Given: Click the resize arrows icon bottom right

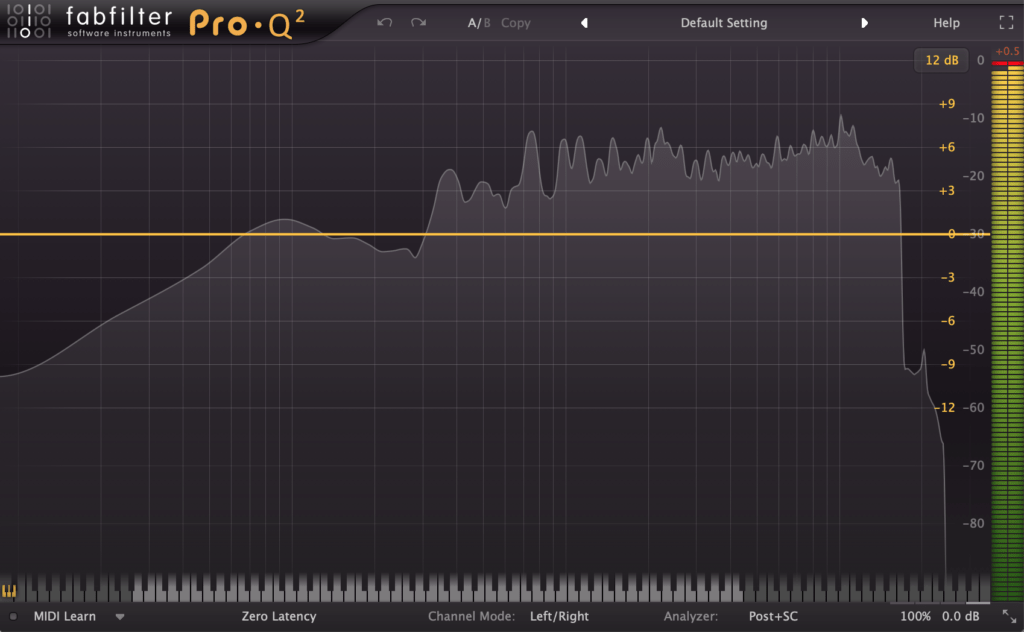Looking at the screenshot, I should [x=1010, y=616].
